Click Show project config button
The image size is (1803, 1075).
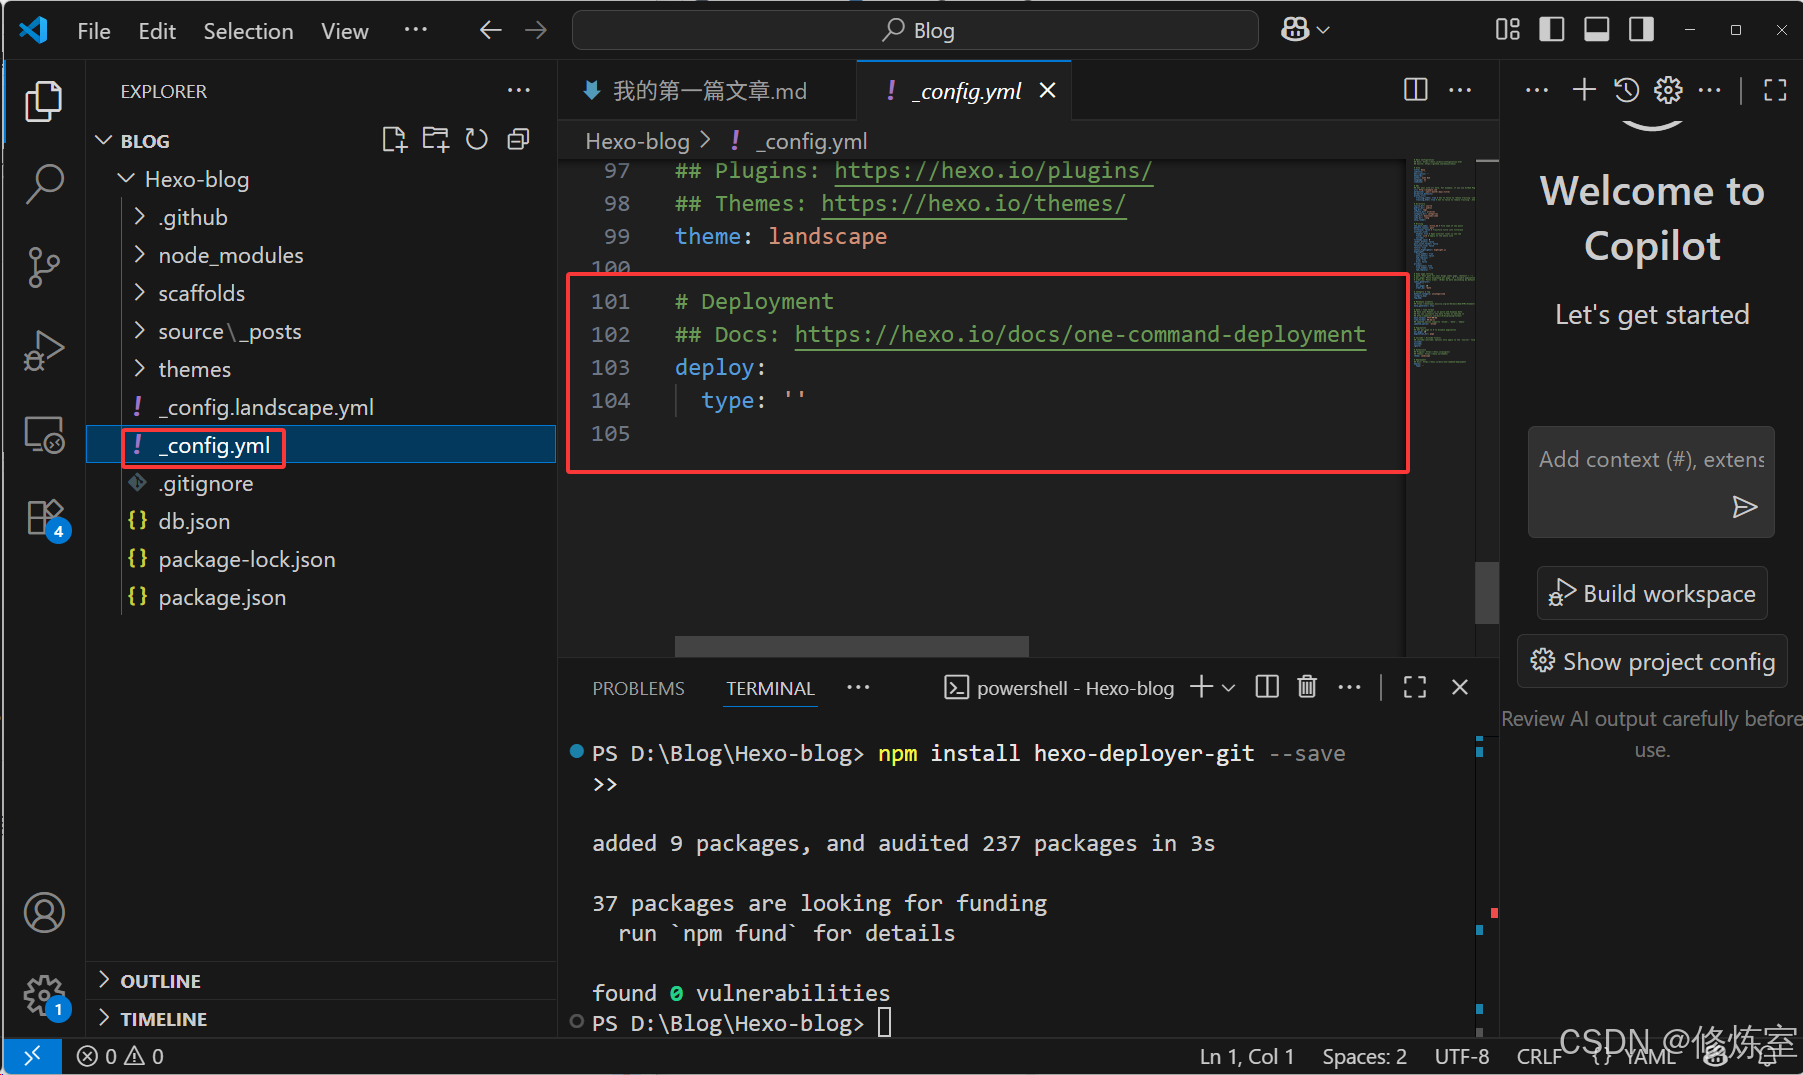tap(1652, 661)
